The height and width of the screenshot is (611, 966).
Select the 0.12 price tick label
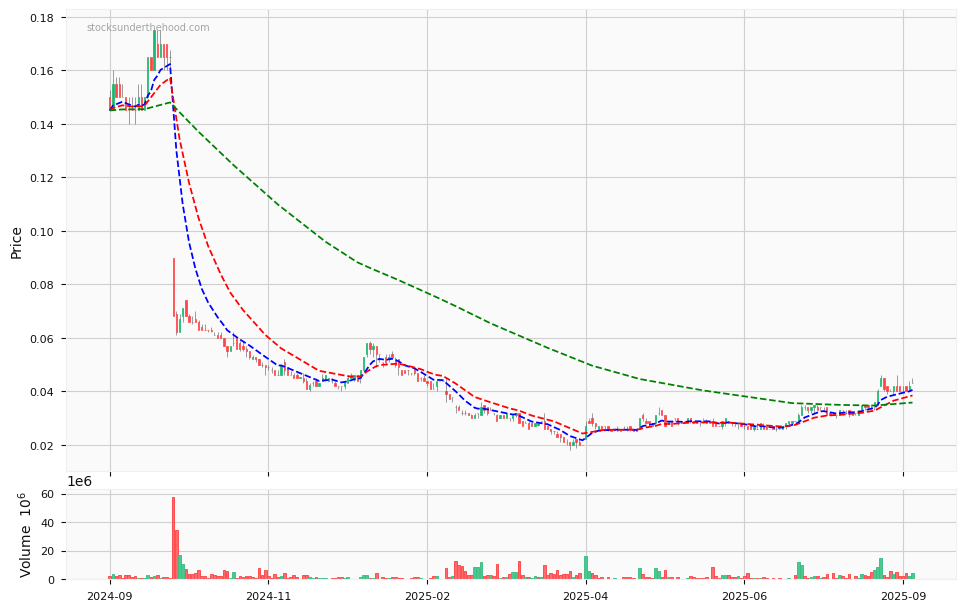pyautogui.click(x=41, y=178)
